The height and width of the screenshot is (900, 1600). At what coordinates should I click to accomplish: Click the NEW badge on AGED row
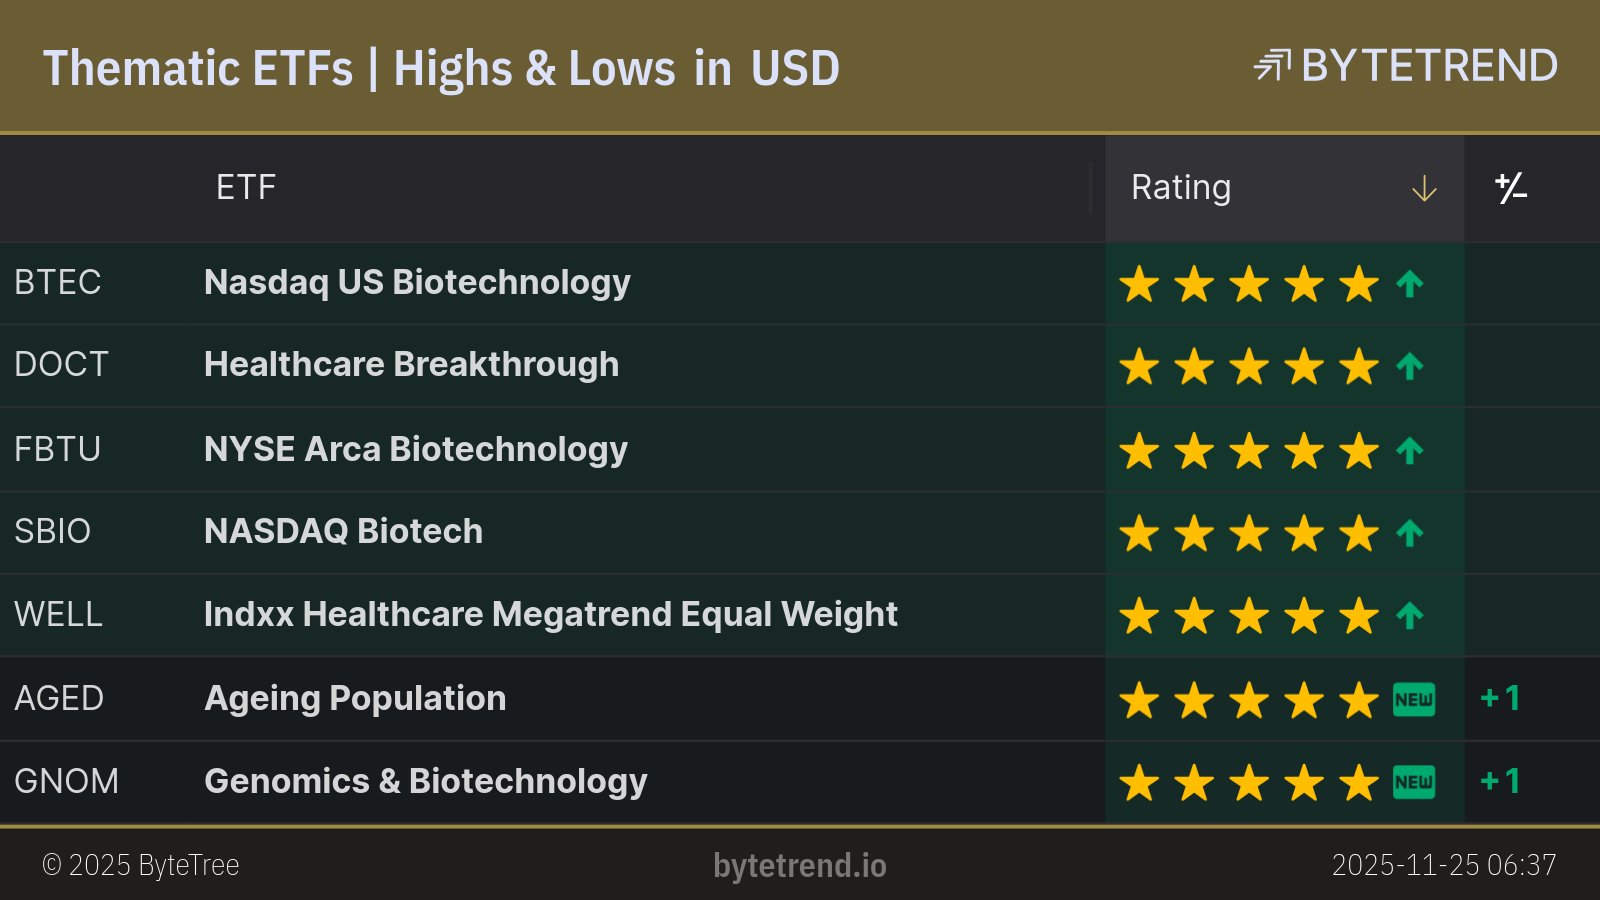(1414, 700)
